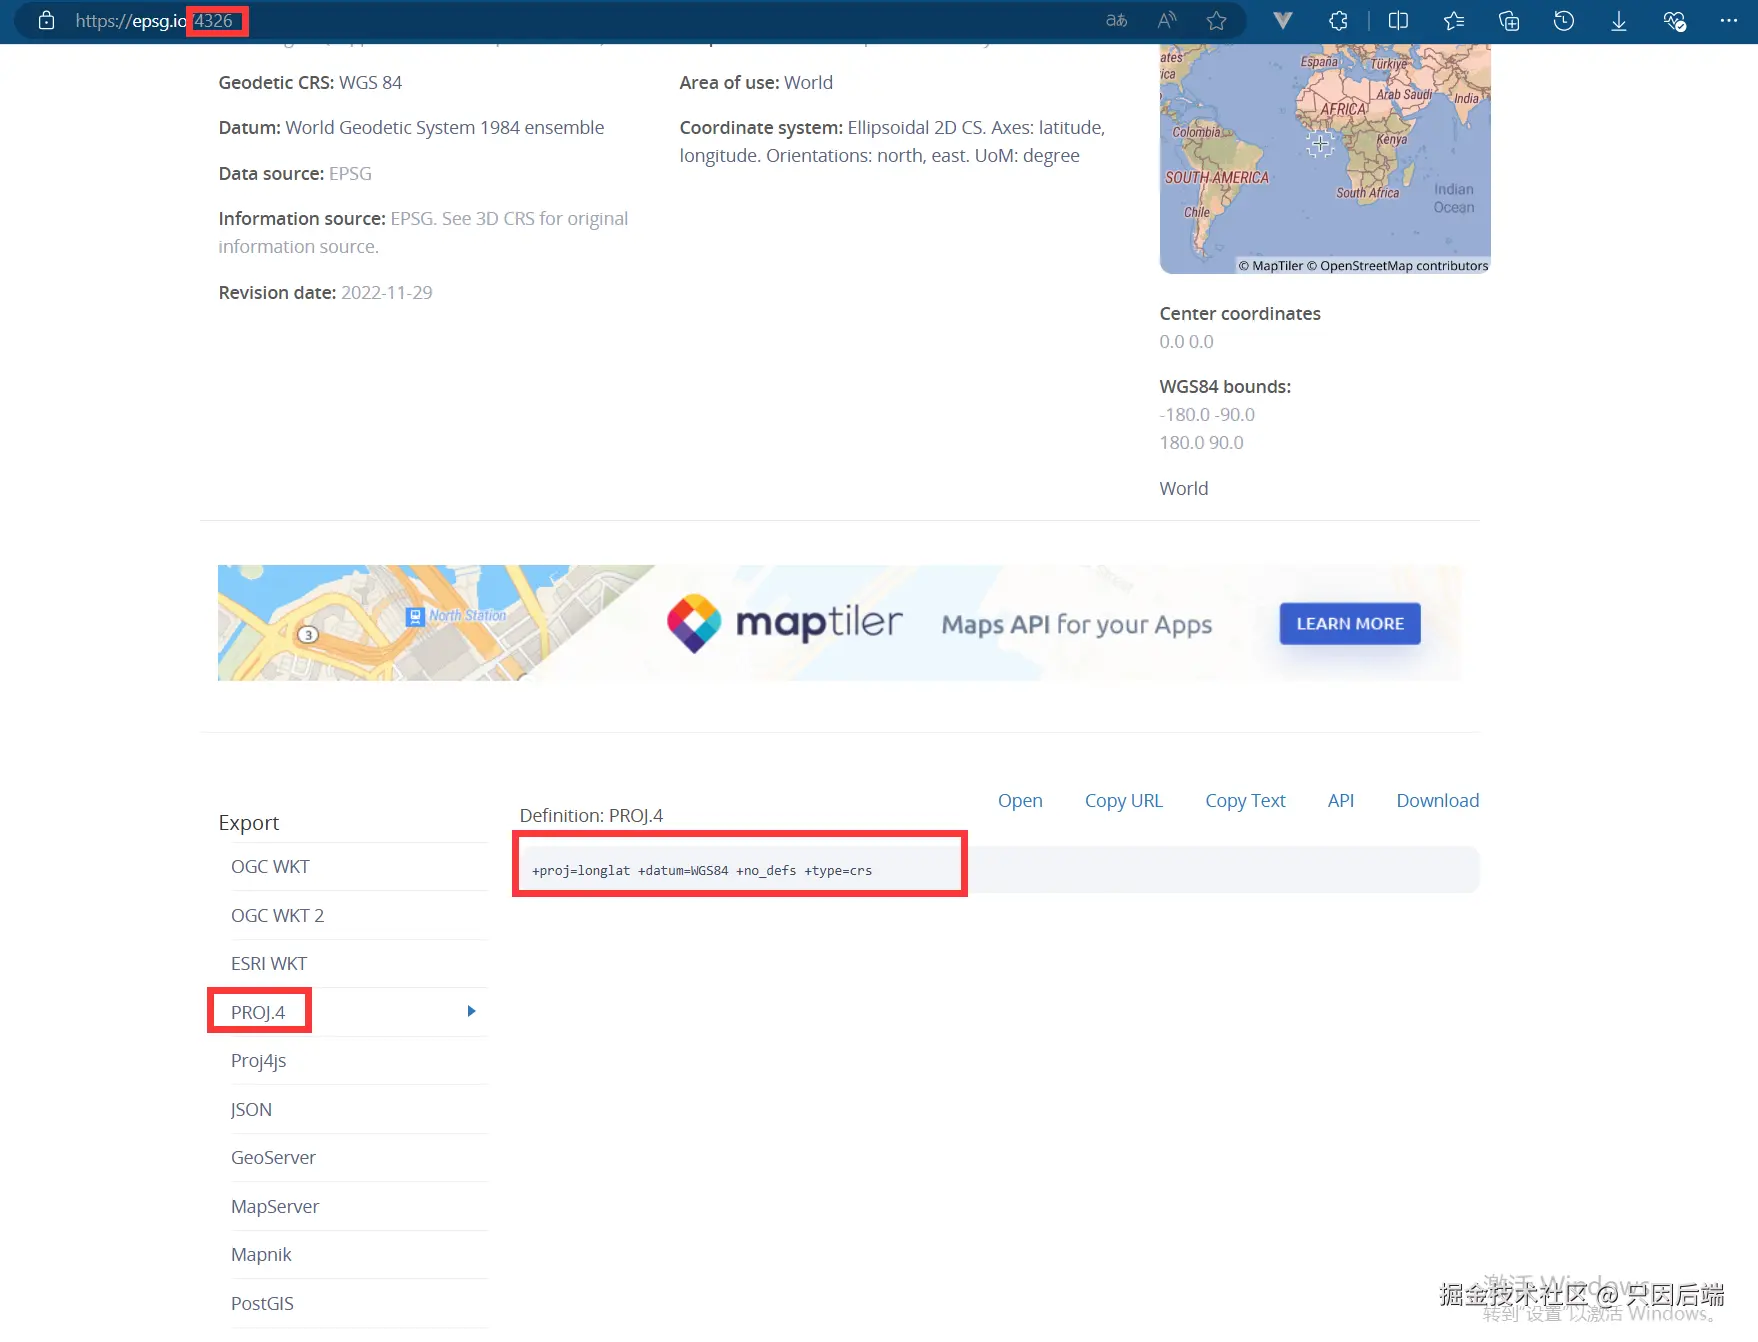Click the Download link

coord(1438,801)
